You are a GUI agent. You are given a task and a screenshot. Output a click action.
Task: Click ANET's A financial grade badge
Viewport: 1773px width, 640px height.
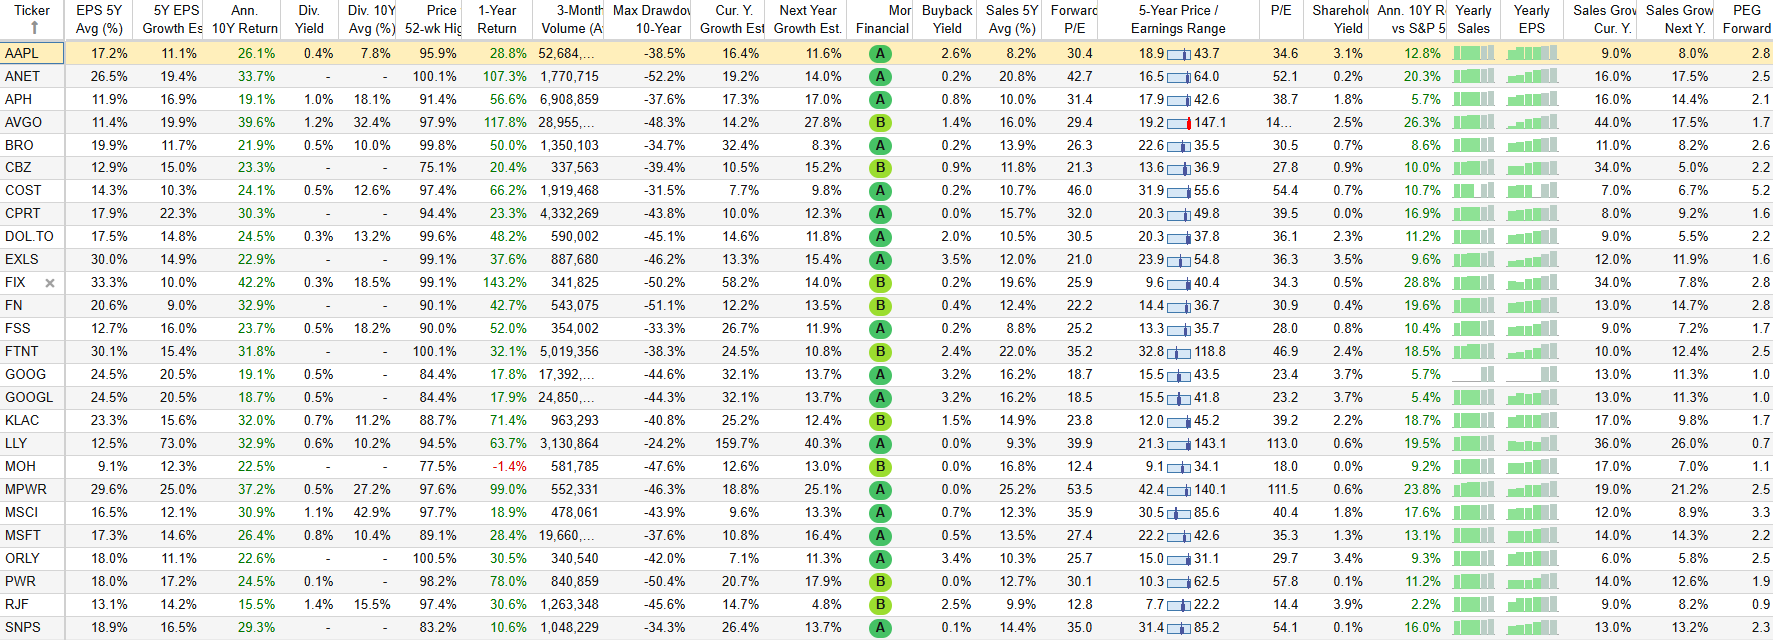(880, 77)
